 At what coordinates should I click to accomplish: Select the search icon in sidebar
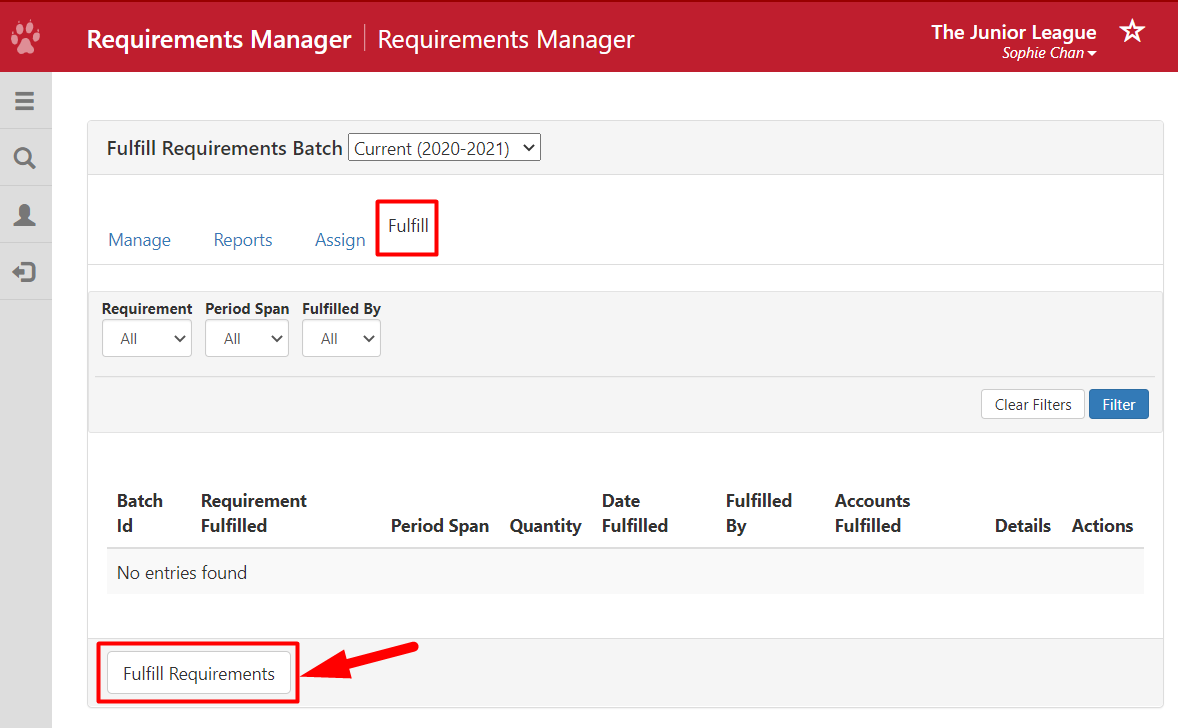point(24,157)
